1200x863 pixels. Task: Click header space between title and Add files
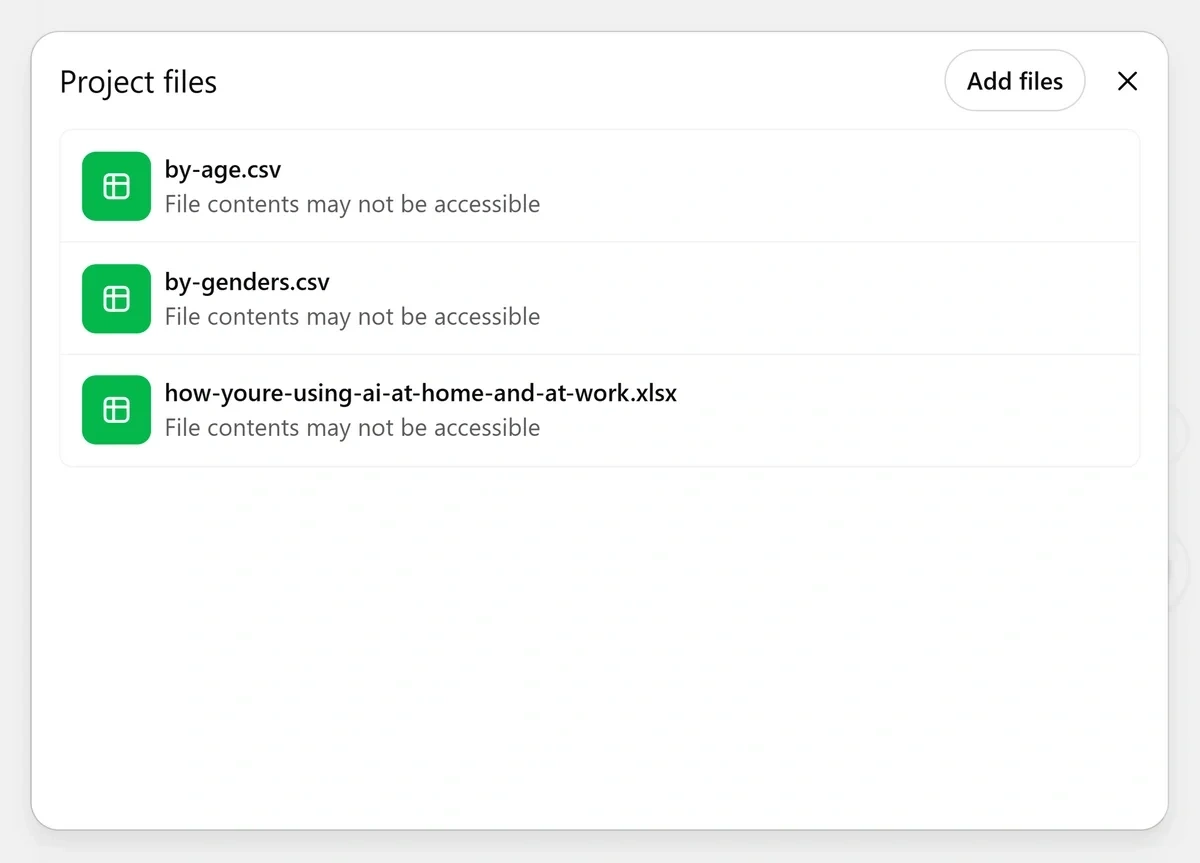tap(580, 82)
